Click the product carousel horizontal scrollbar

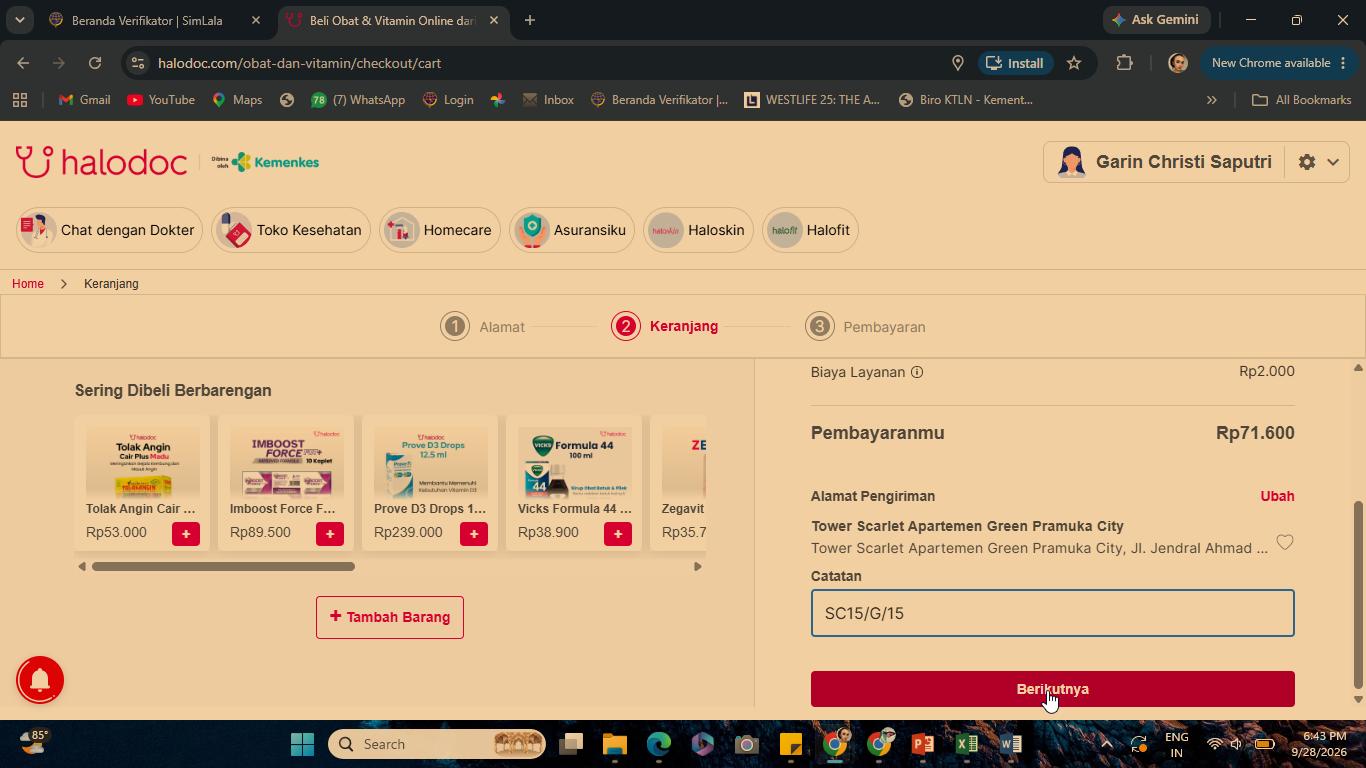click(x=223, y=566)
